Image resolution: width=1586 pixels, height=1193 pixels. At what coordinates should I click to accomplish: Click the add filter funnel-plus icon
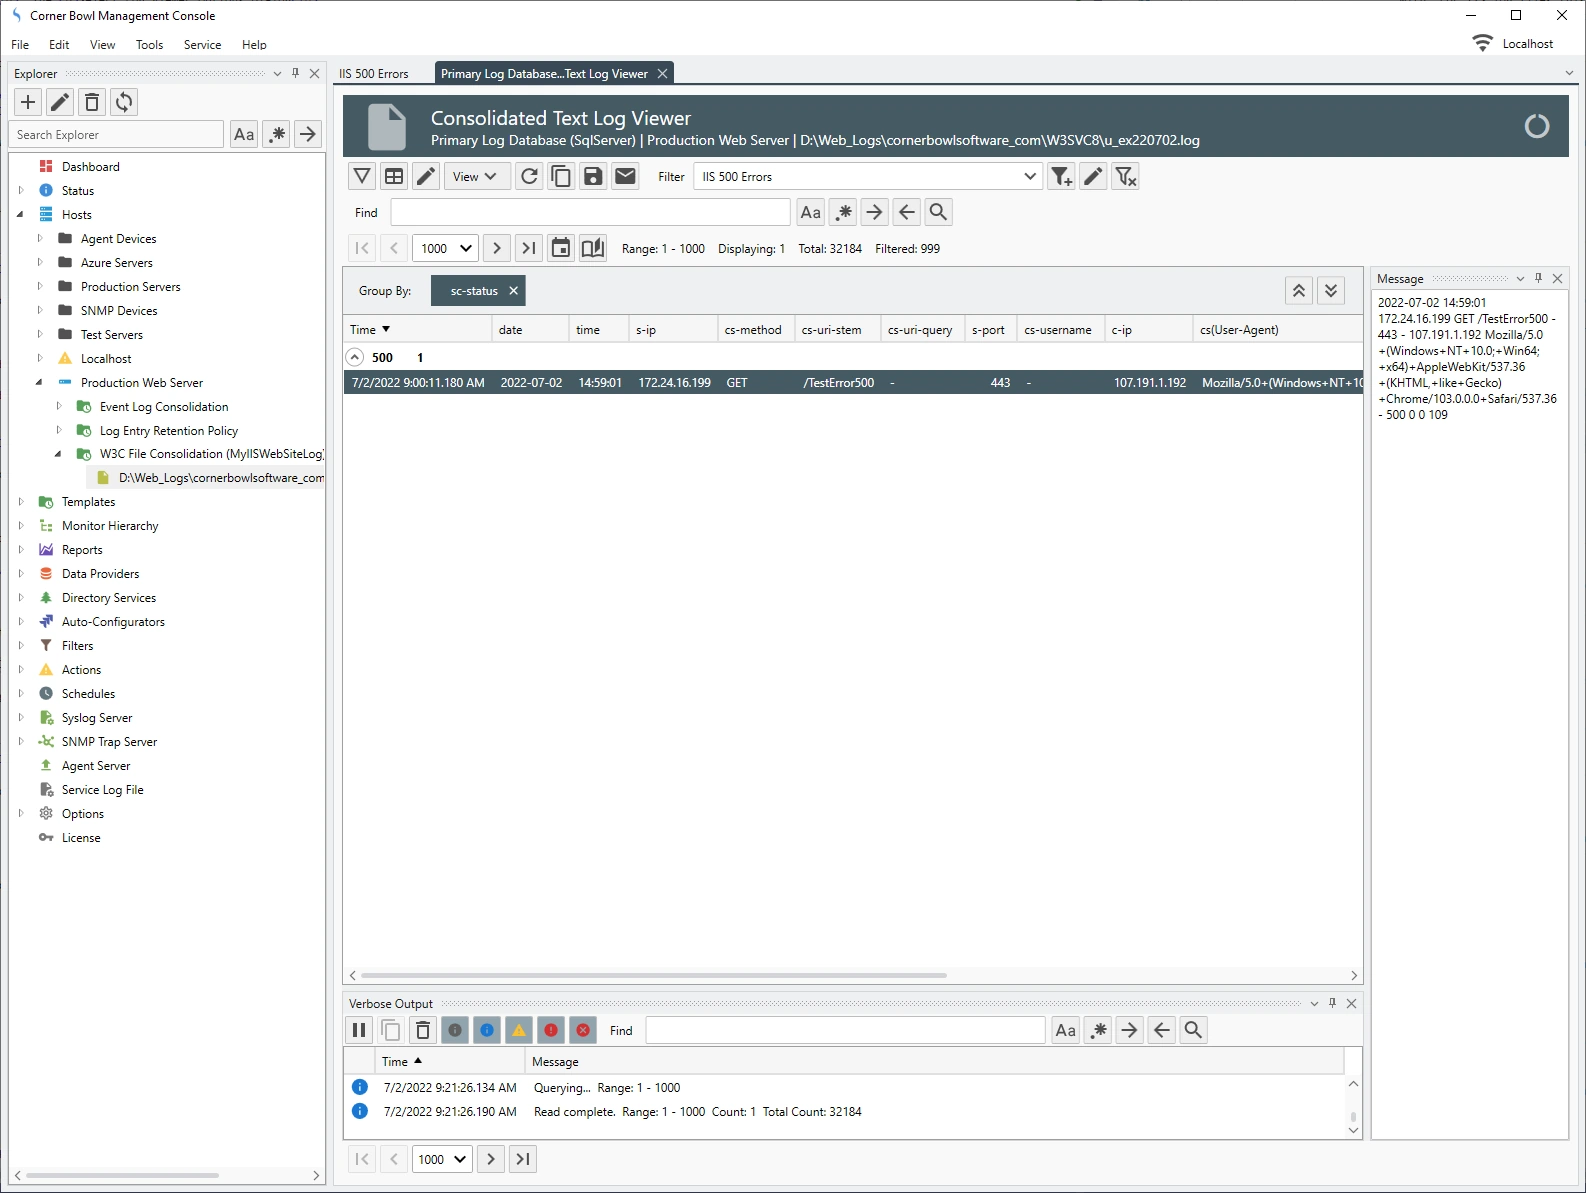[x=1061, y=177]
